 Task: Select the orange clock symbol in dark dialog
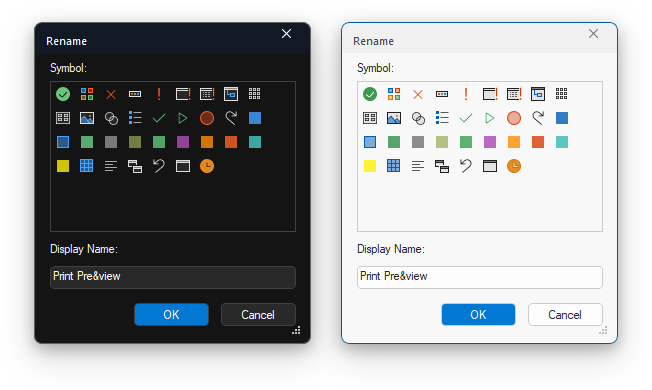(x=207, y=166)
